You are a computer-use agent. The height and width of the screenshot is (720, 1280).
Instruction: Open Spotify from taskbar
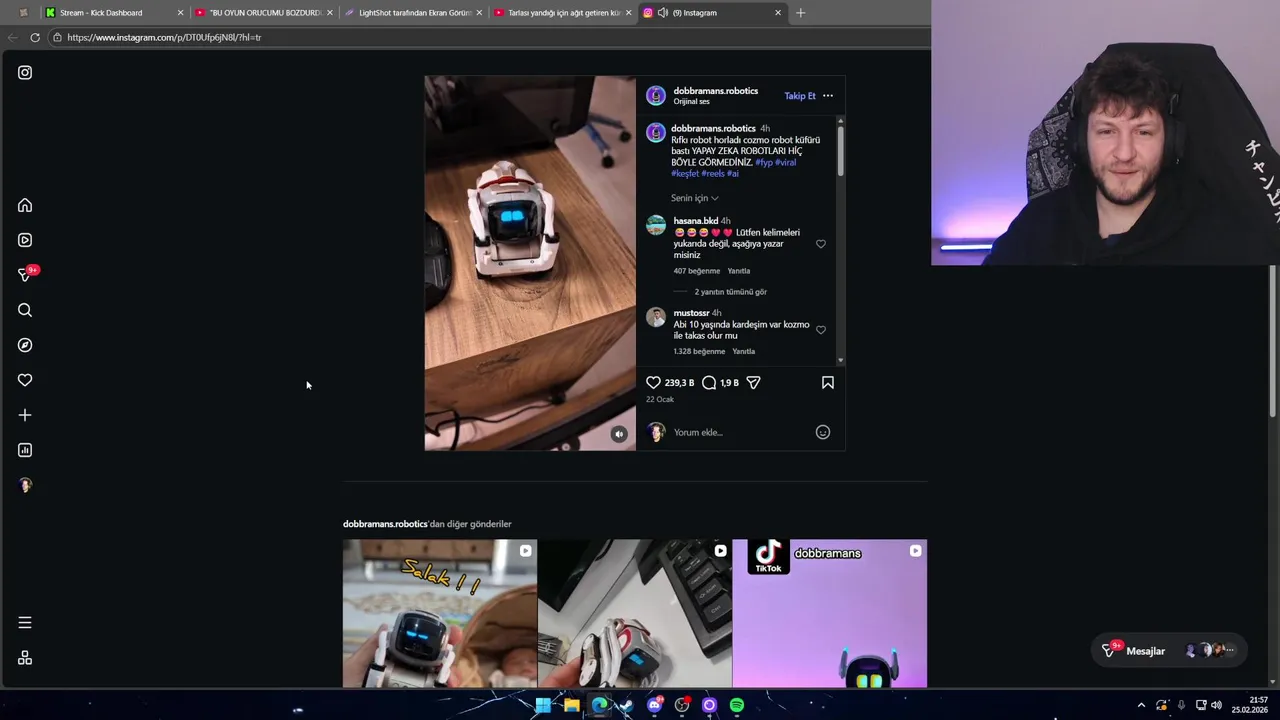(x=737, y=705)
